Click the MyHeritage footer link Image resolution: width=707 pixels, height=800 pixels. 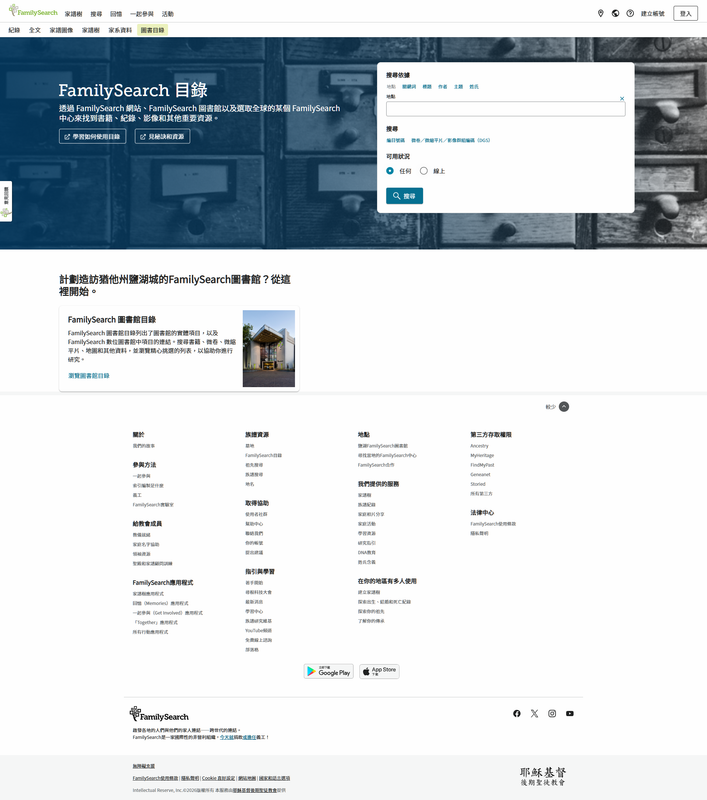(482, 456)
